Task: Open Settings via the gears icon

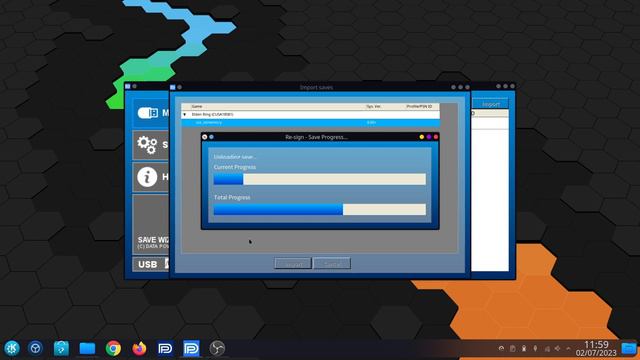Action: 147,144
